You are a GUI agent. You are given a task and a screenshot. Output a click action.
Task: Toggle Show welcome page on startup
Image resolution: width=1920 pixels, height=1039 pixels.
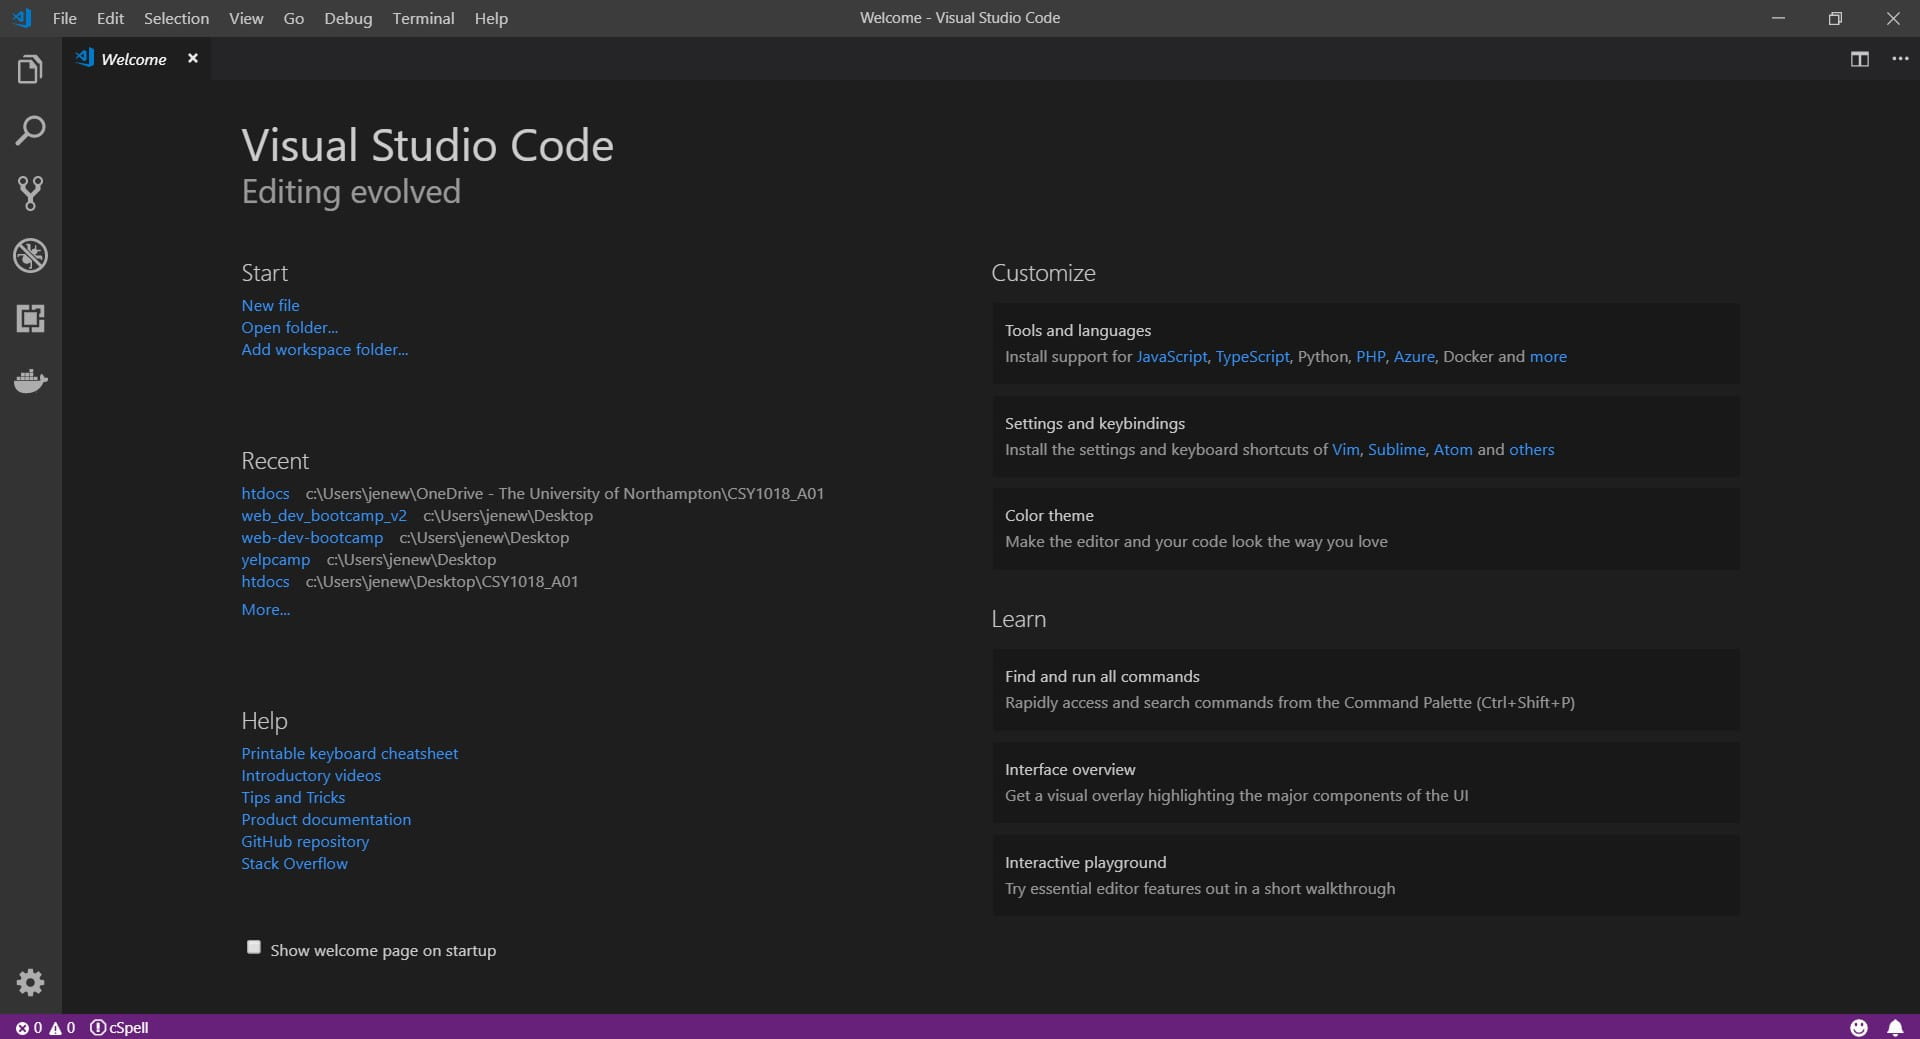tap(254, 947)
